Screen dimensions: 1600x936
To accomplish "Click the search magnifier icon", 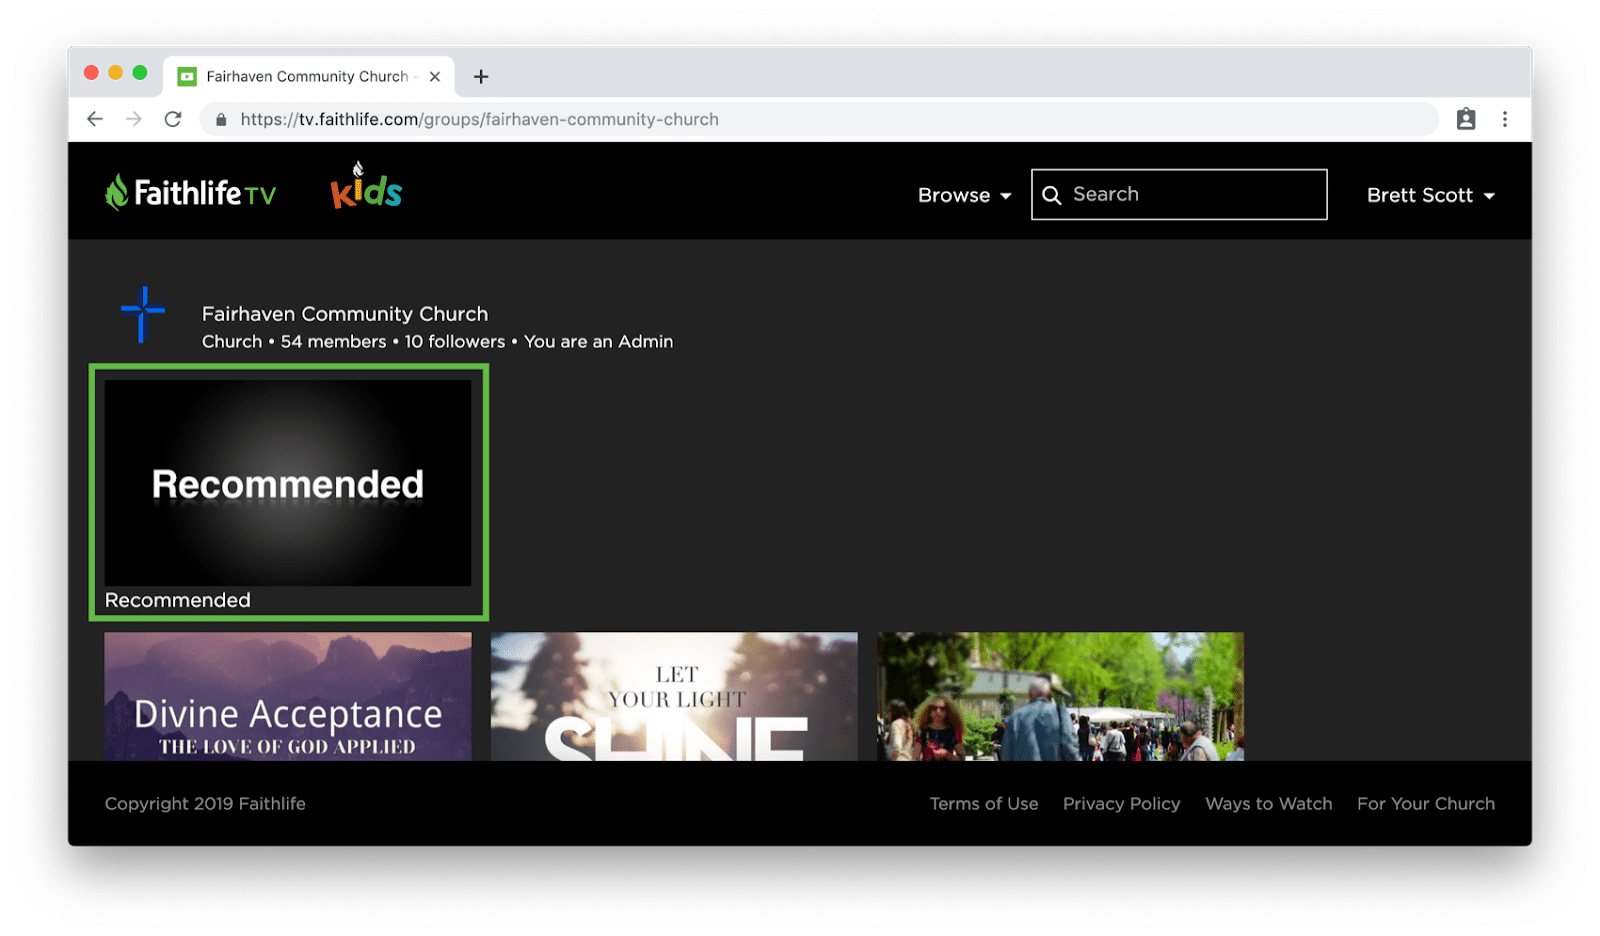I will tap(1052, 195).
